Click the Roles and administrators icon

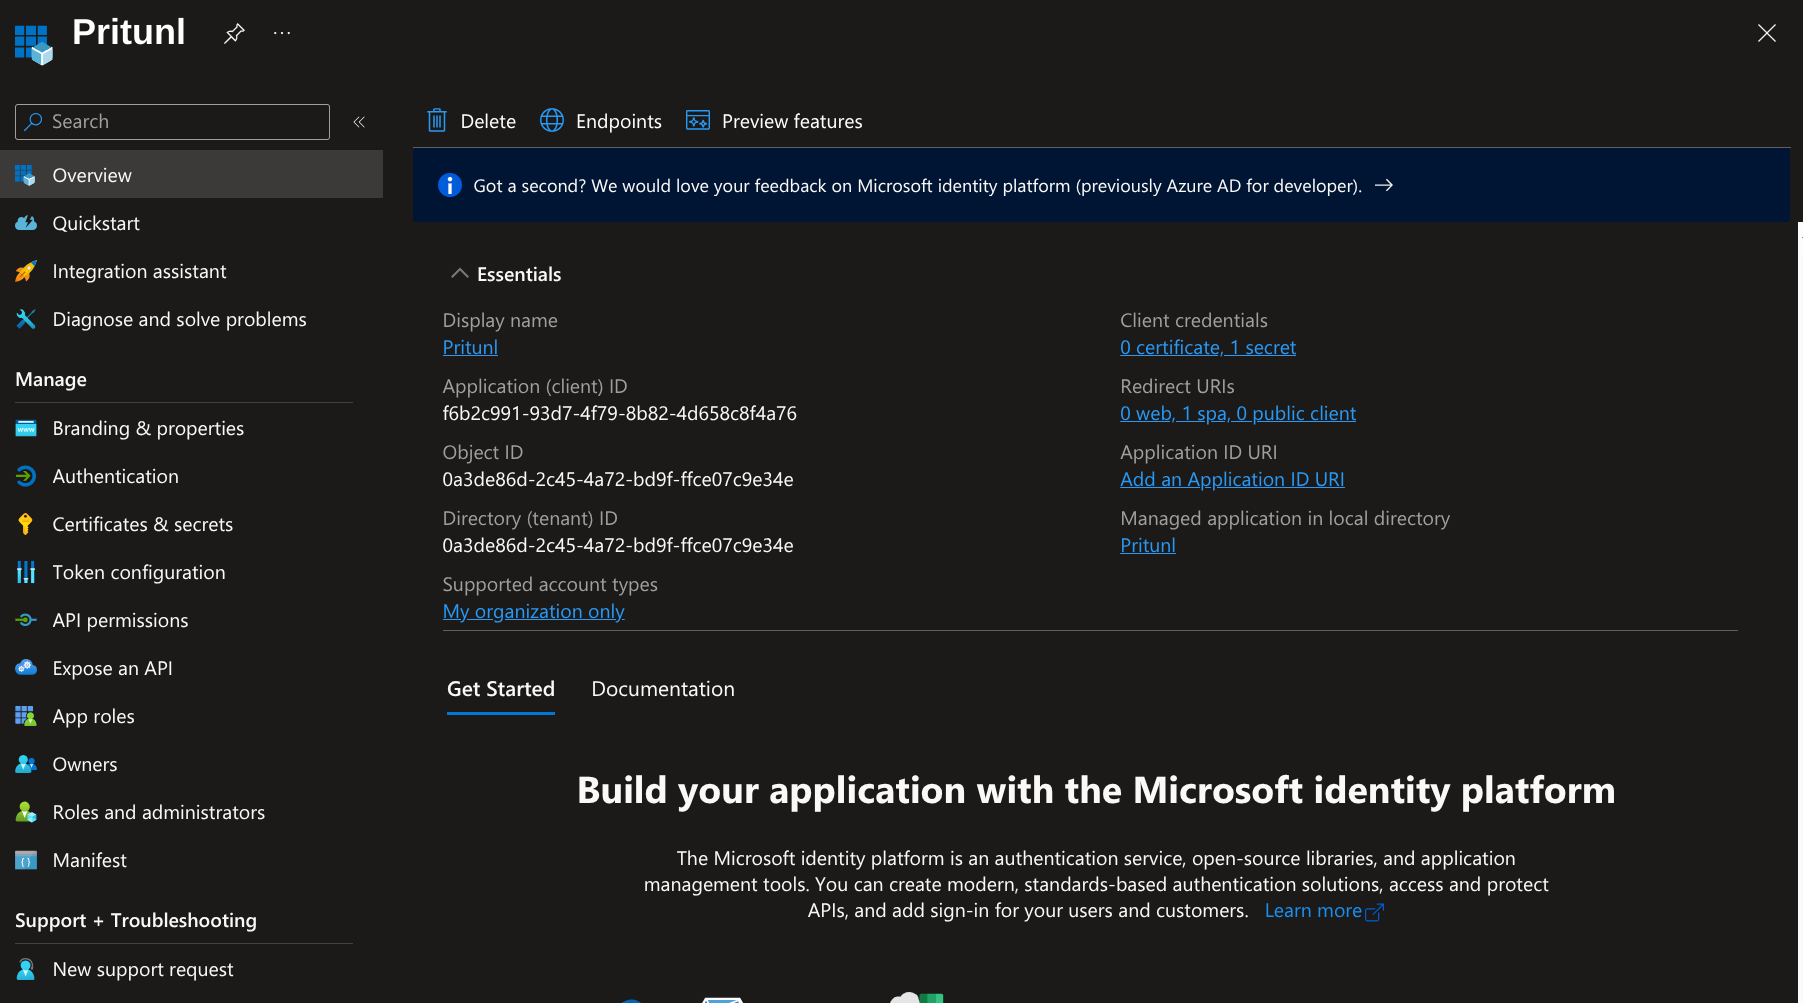[x=26, y=812]
